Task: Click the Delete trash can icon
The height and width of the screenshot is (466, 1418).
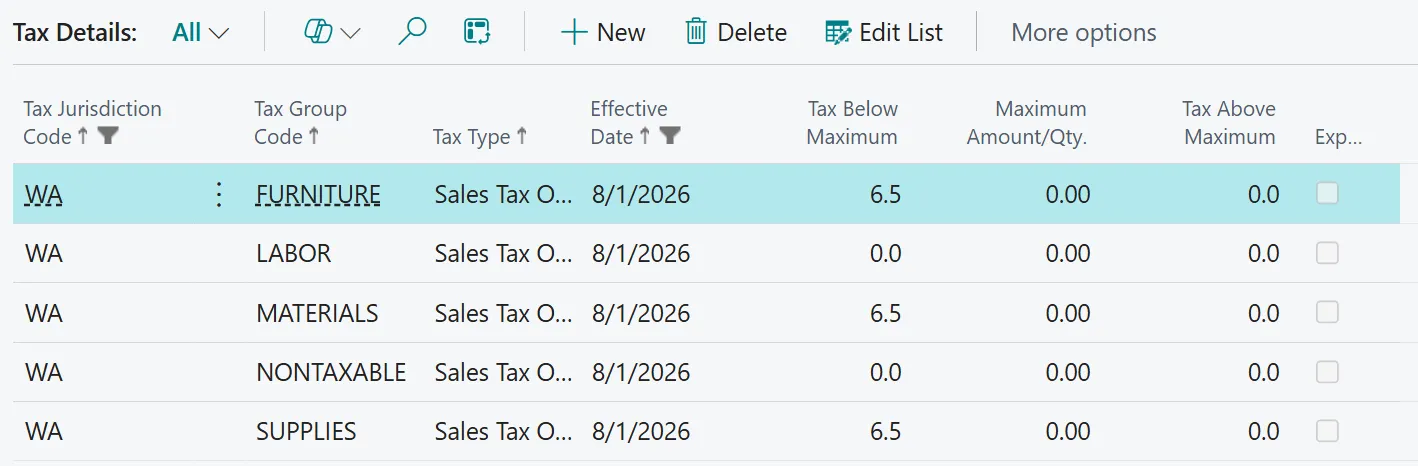Action: [696, 32]
